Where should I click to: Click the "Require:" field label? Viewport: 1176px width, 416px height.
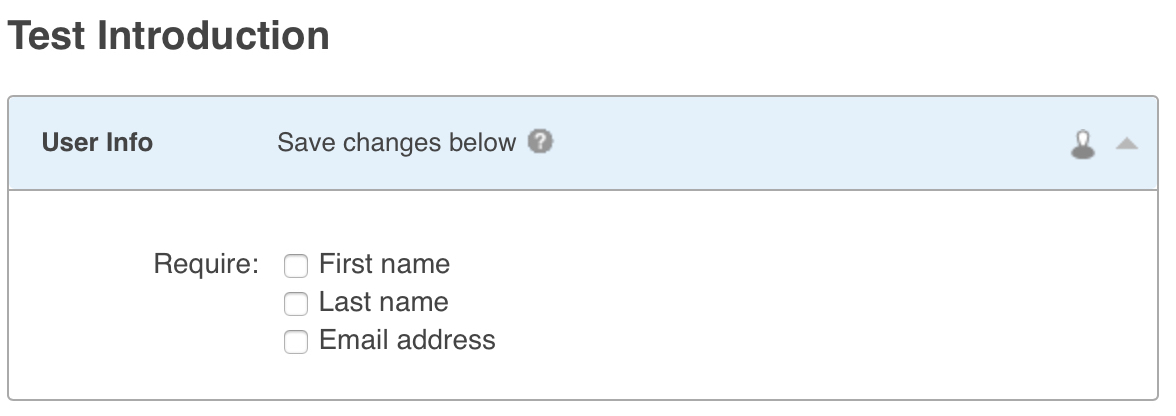(206, 265)
